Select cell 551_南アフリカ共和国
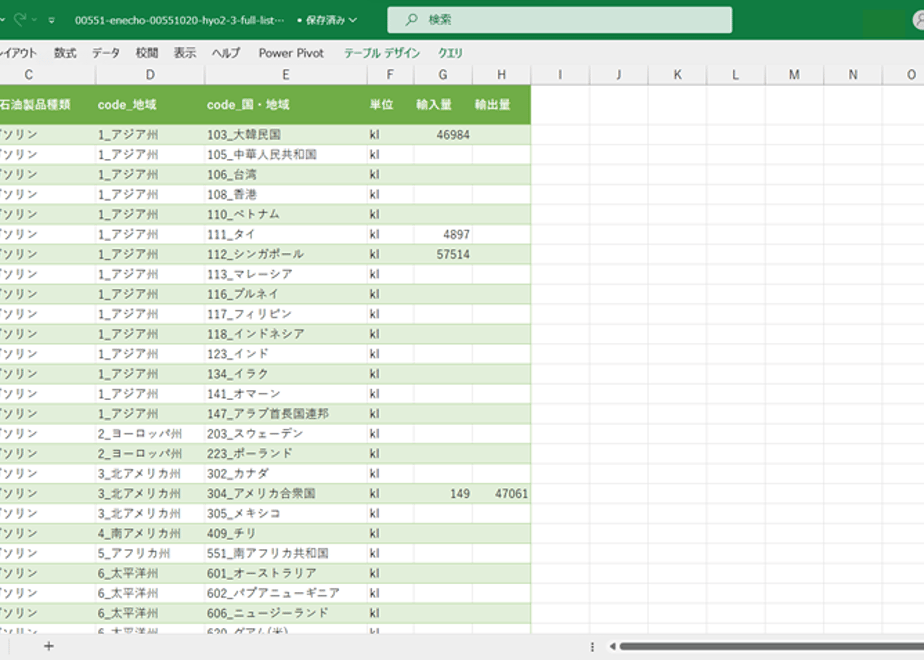The height and width of the screenshot is (660, 924). (x=285, y=553)
